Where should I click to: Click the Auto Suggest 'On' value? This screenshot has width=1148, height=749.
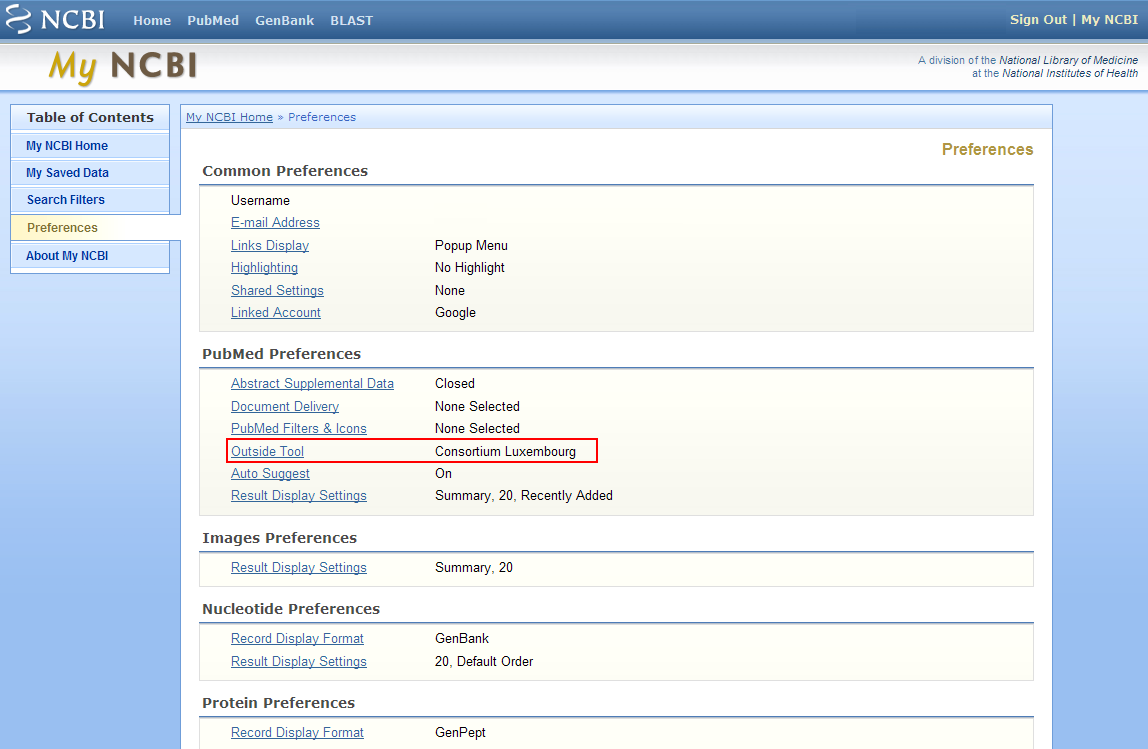pyautogui.click(x=443, y=474)
